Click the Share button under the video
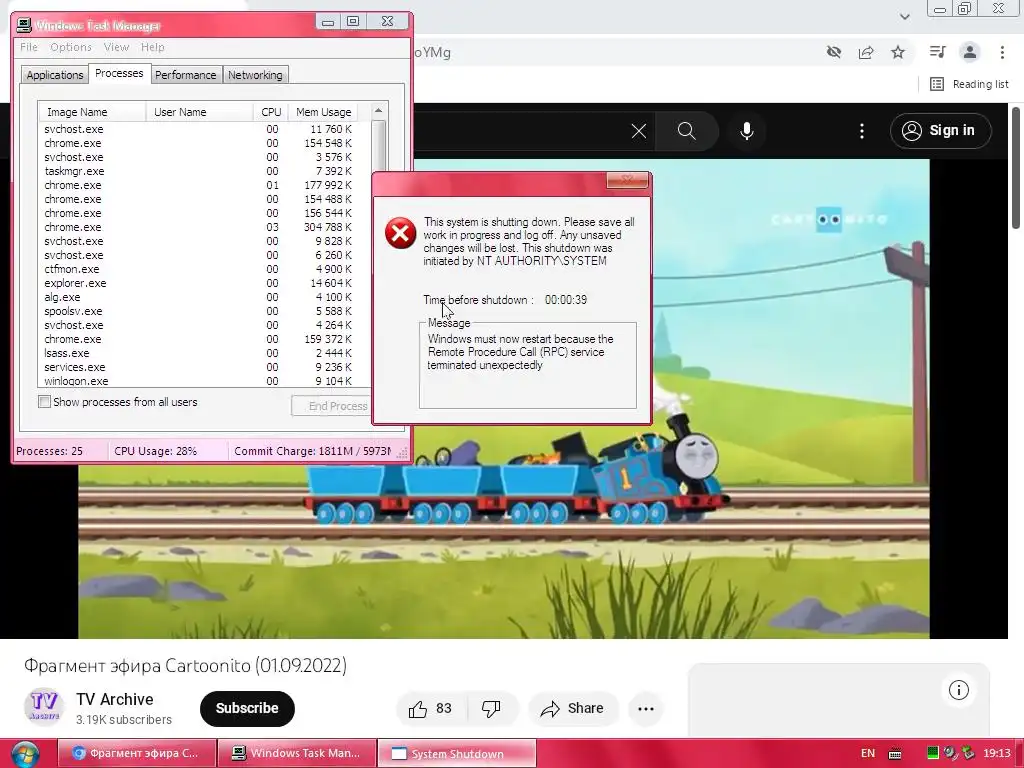The width and height of the screenshot is (1024, 768). (573, 709)
